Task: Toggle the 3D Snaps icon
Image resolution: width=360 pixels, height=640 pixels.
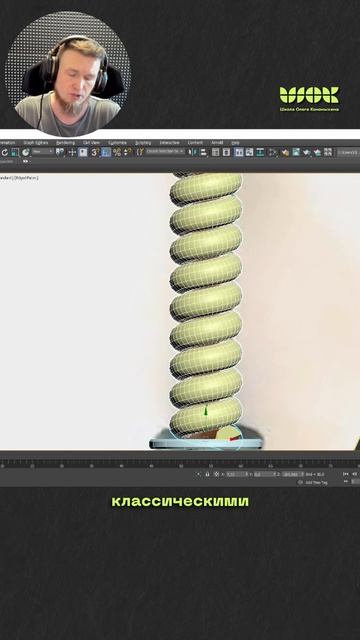Action: coord(94,152)
